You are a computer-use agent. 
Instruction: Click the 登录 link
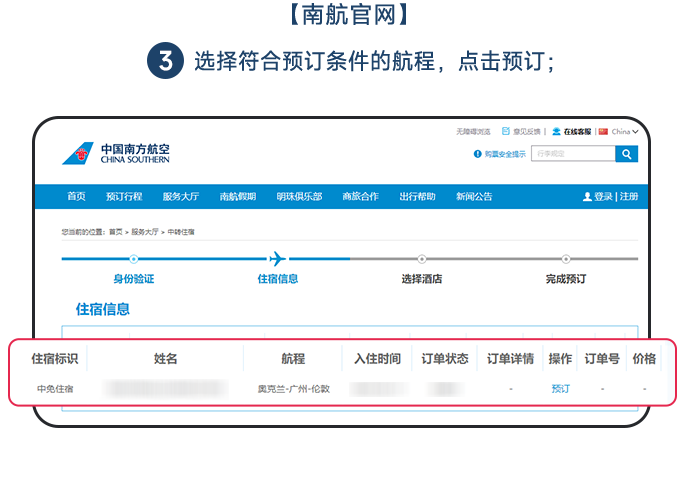[603, 197]
